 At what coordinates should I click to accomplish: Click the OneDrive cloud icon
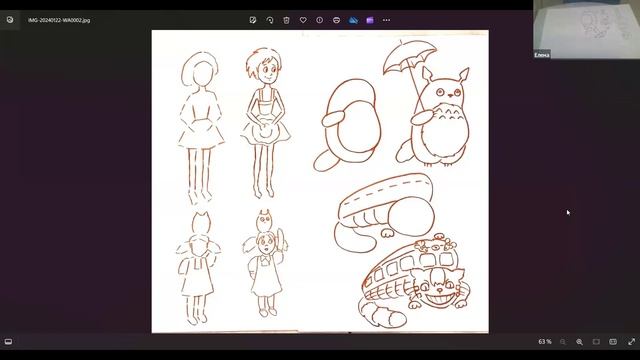[353, 20]
